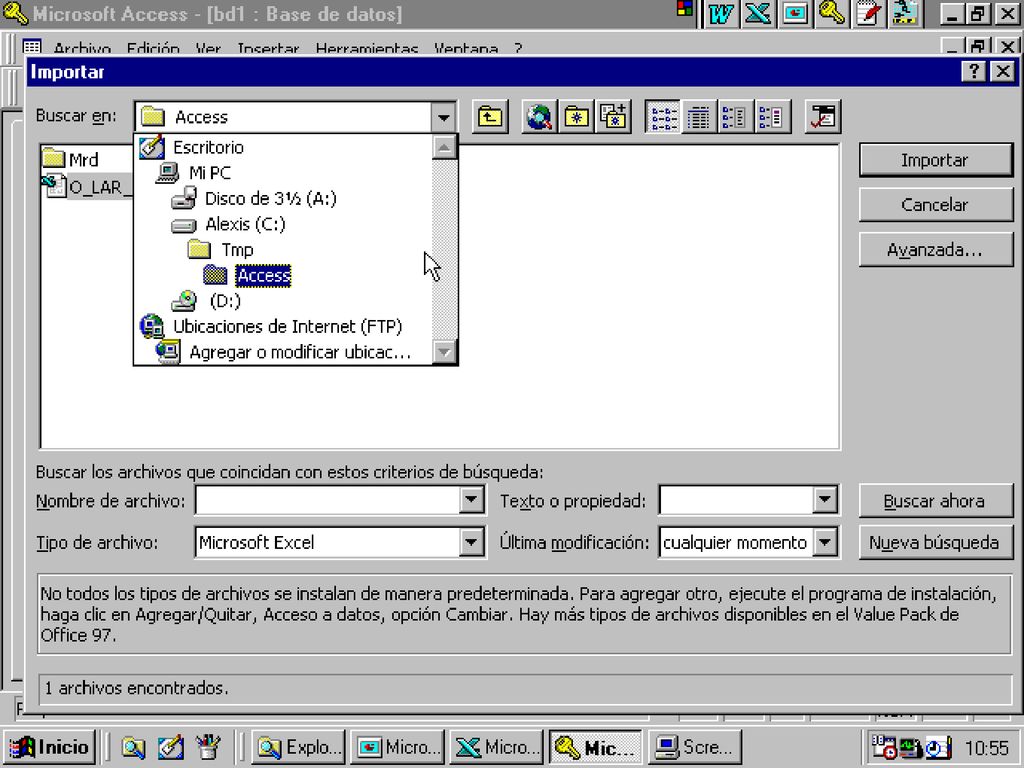
Task: Click the Add to Favorites icon
Action: (x=613, y=117)
